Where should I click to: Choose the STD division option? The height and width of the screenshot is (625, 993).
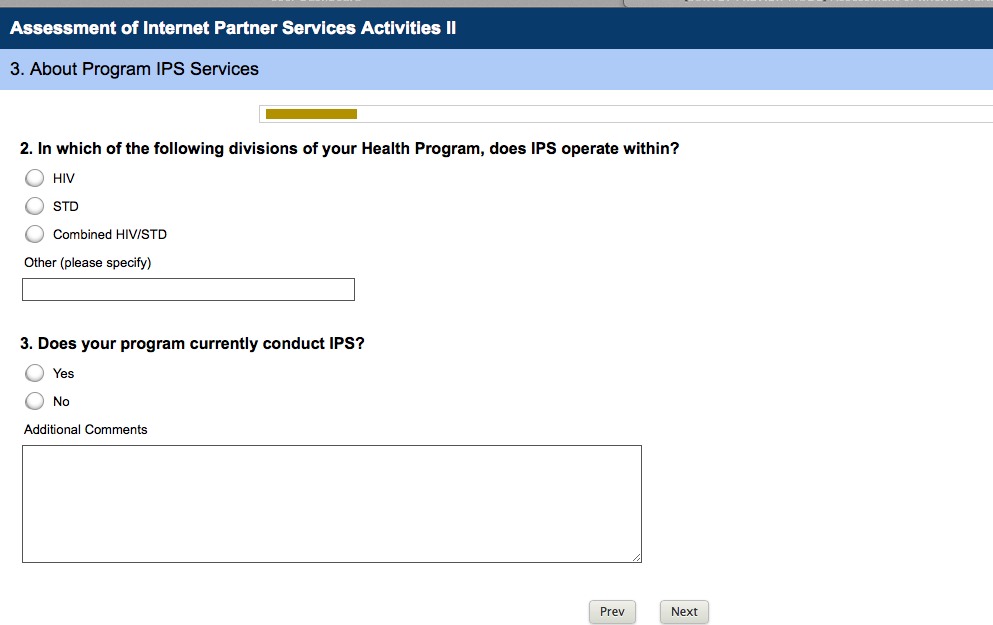(35, 206)
